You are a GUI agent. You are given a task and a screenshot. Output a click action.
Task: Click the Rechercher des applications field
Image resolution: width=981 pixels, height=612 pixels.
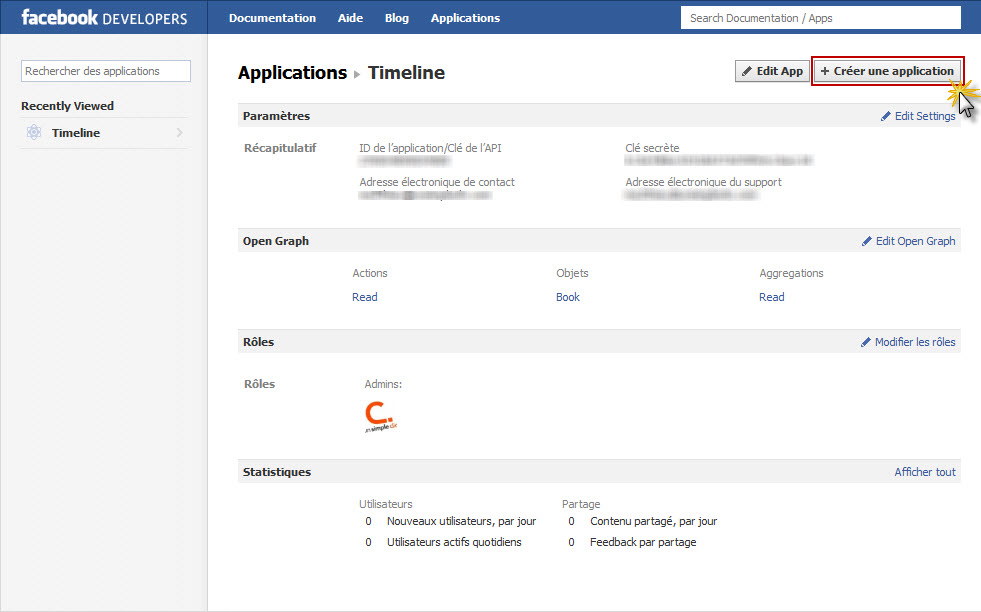coord(106,71)
